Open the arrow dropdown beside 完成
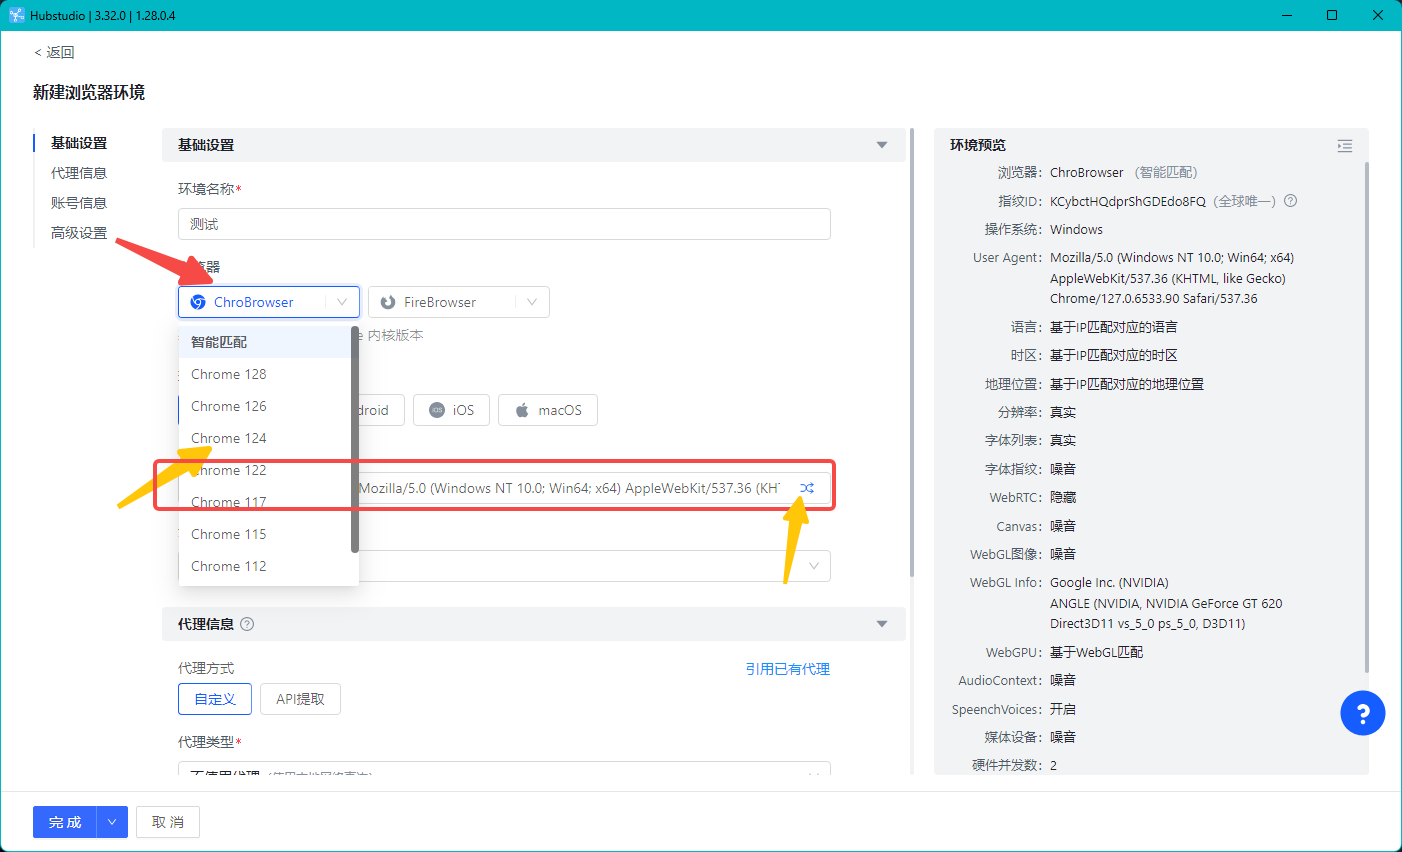The height and width of the screenshot is (852, 1402). point(112,822)
